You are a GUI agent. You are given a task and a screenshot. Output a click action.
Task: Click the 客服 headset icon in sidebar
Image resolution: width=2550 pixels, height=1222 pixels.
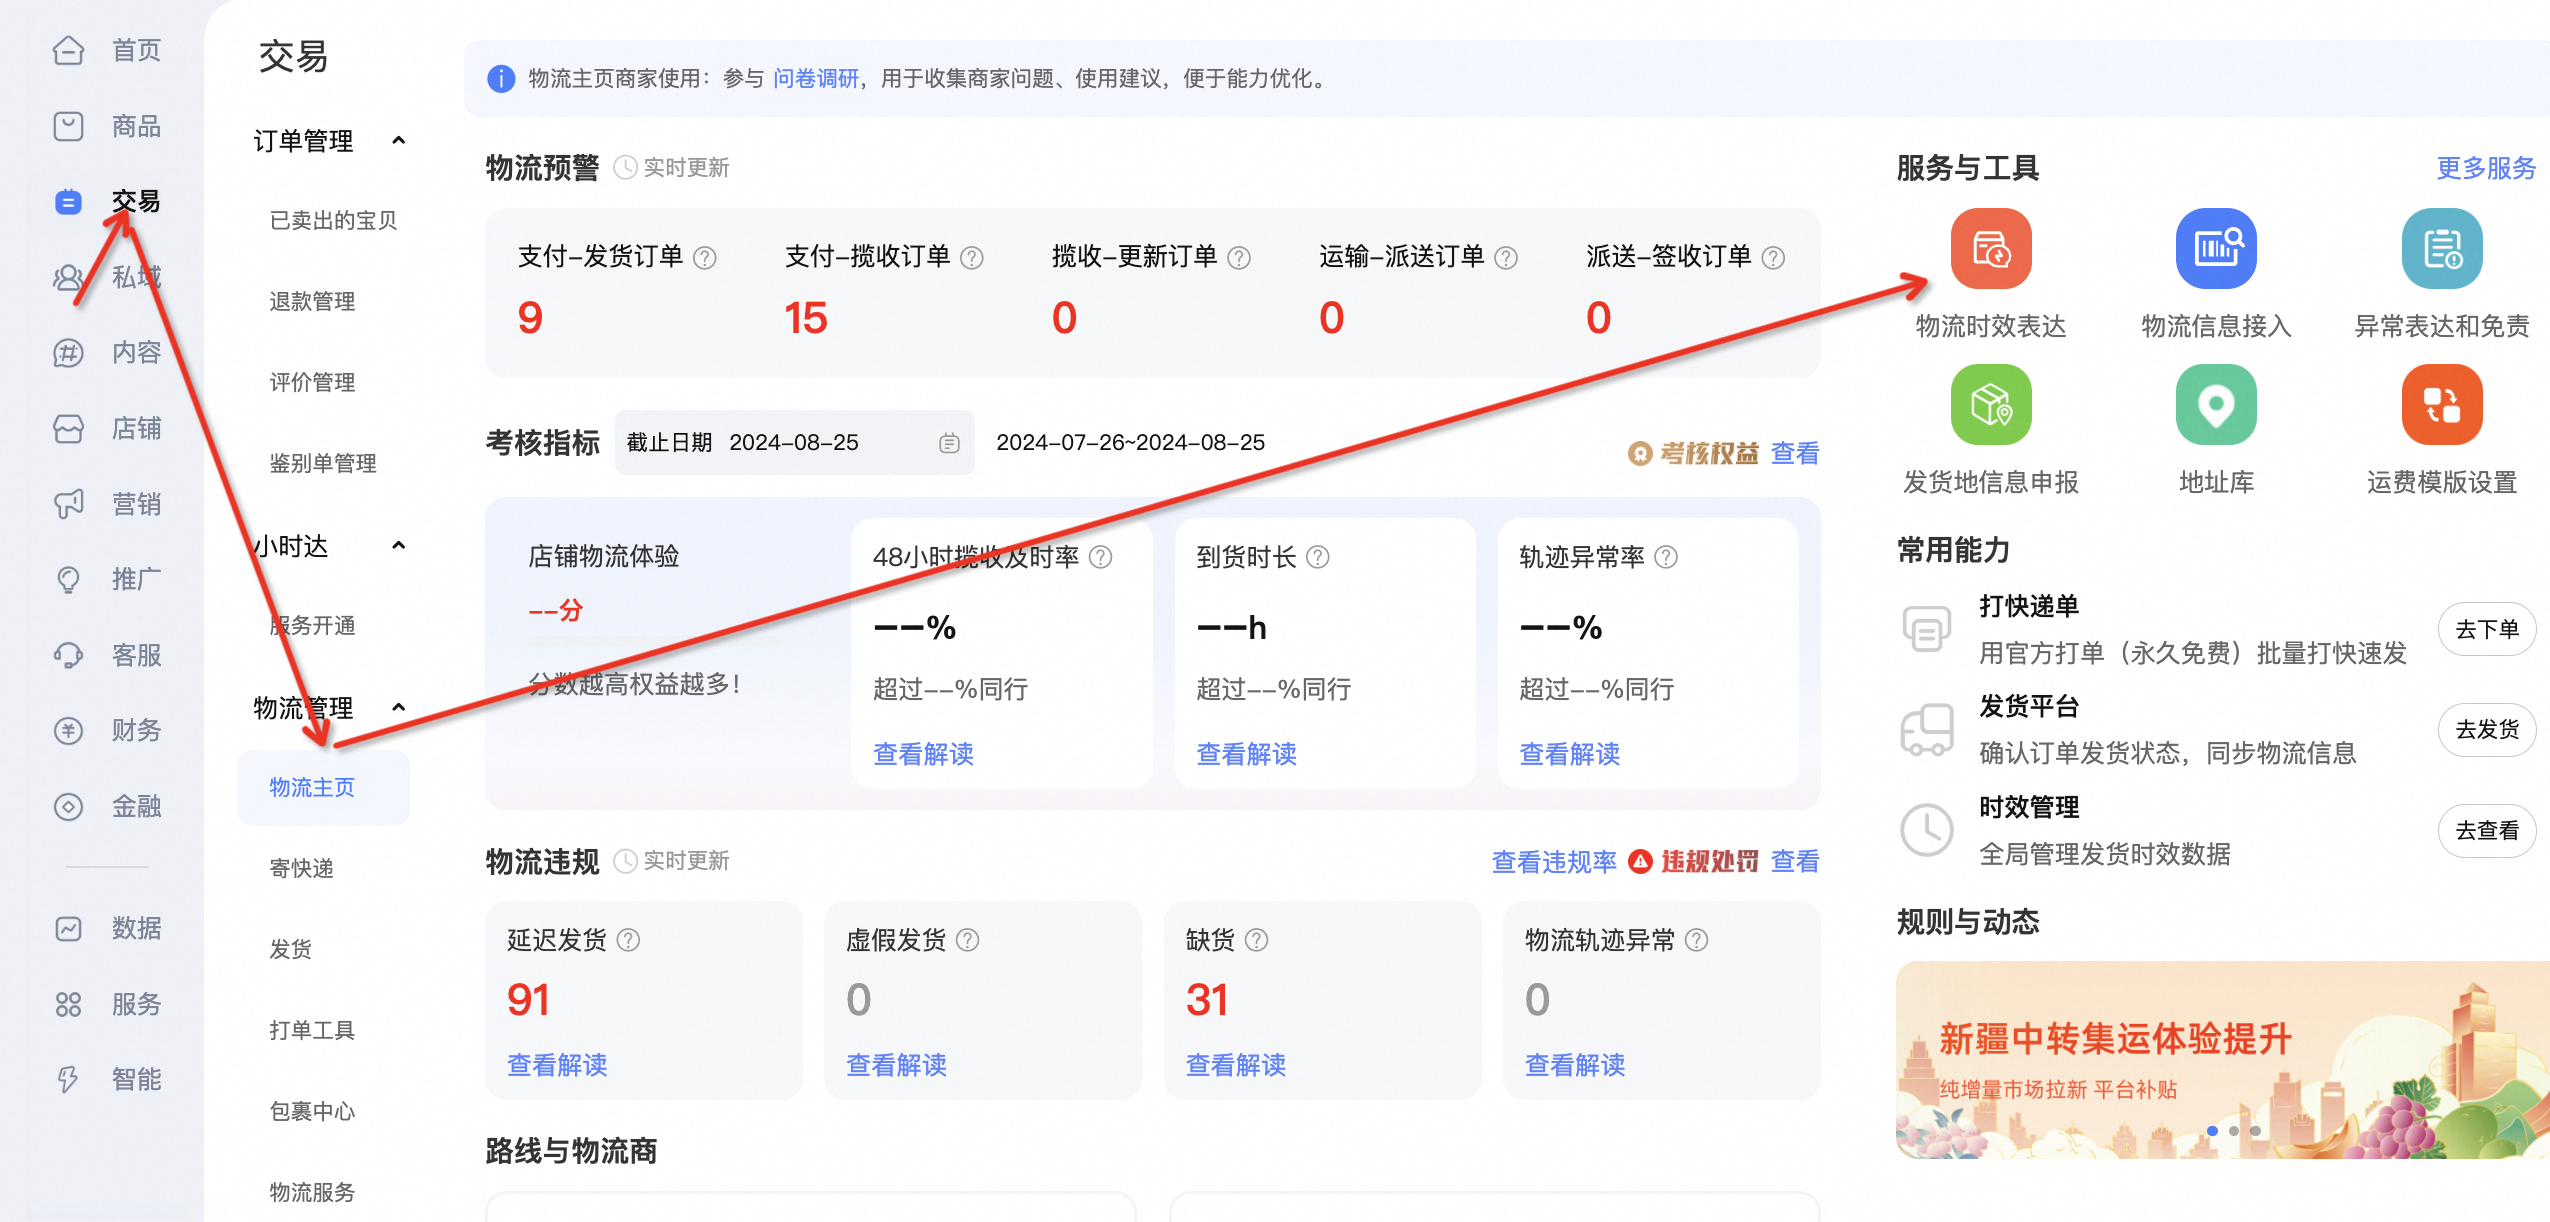(x=68, y=655)
